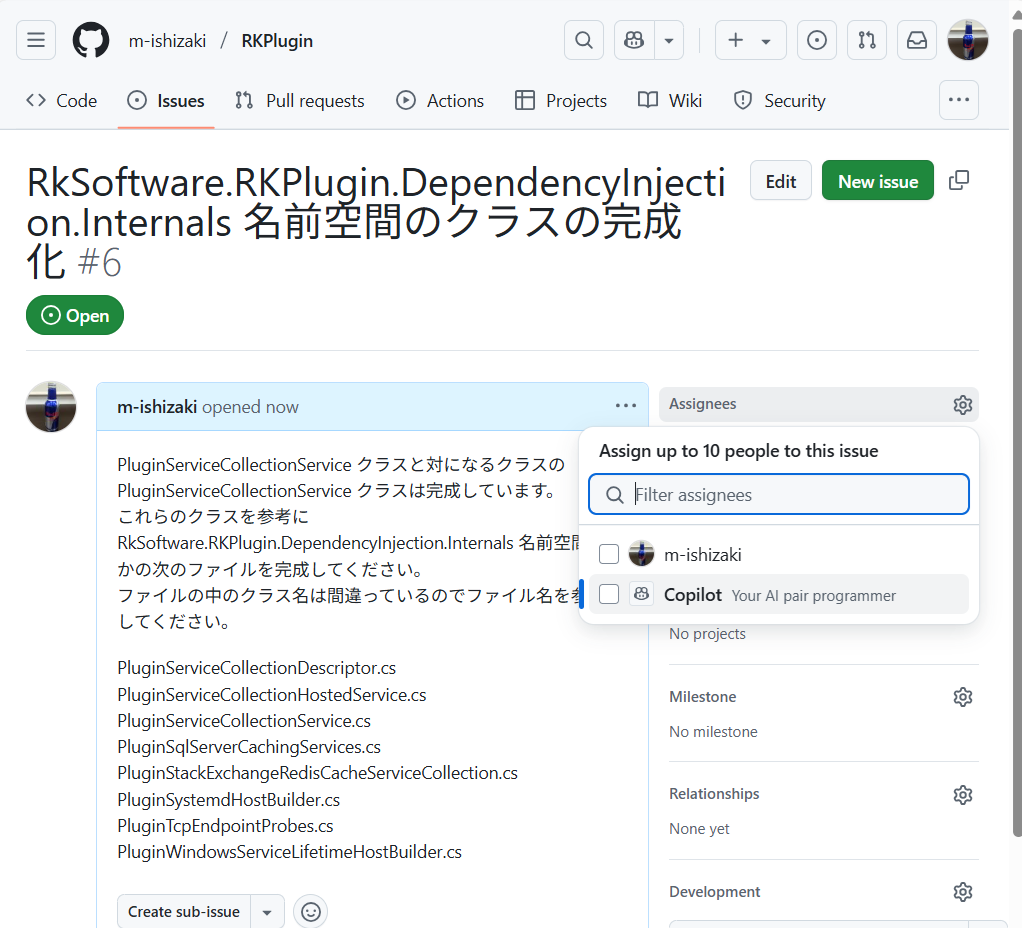Click the Edit issue title button
The image size is (1022, 928).
coord(781,181)
